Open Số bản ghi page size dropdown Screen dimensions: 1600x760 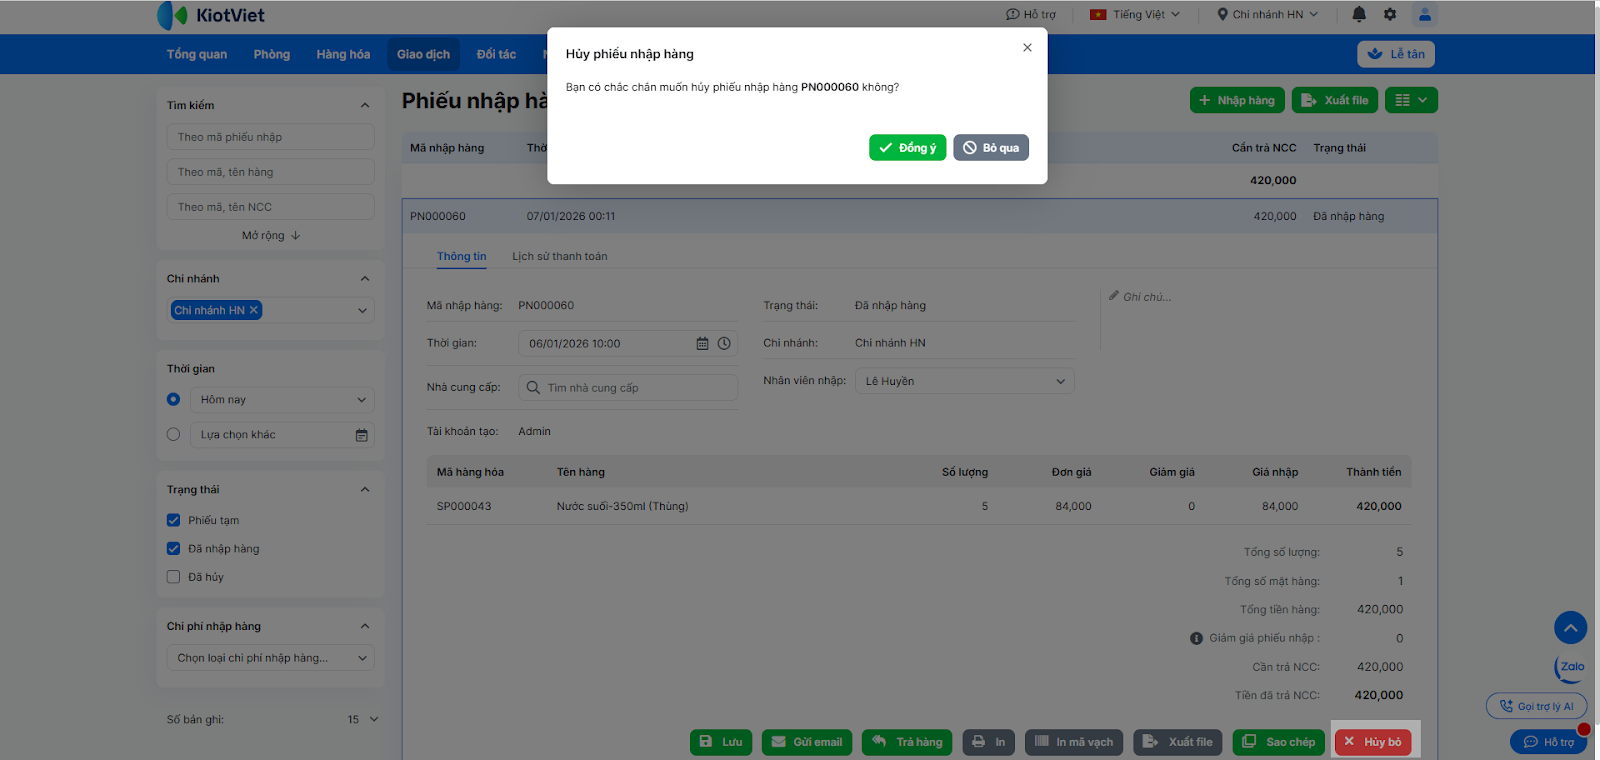[363, 720]
